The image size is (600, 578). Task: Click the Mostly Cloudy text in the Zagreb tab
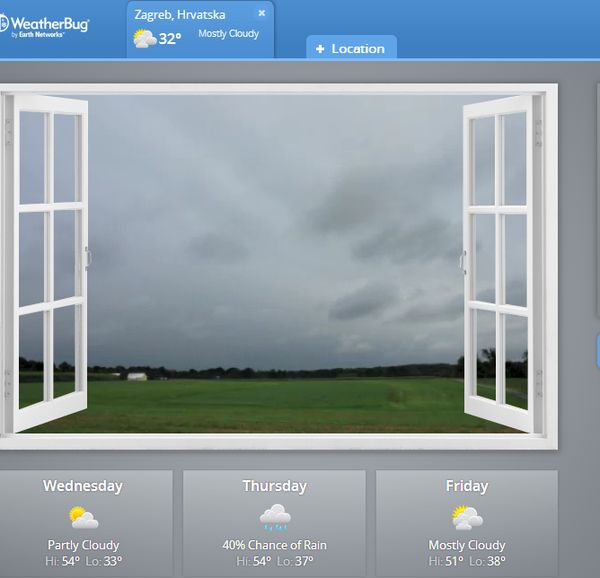click(228, 34)
